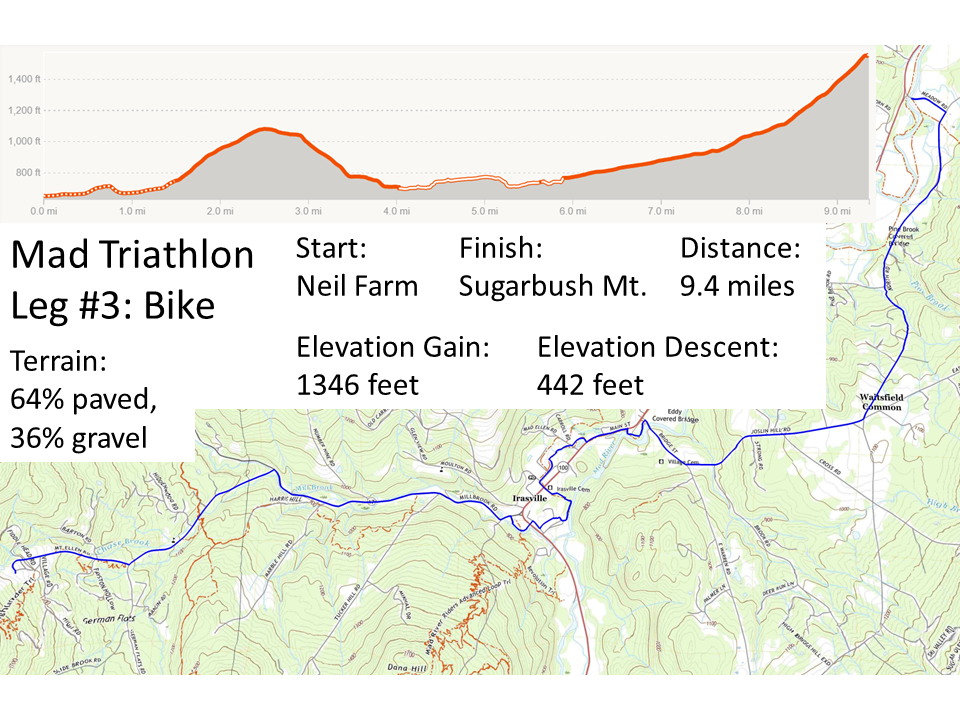The height and width of the screenshot is (720, 960).
Task: Click the Neil Farm start text
Action: tap(357, 286)
